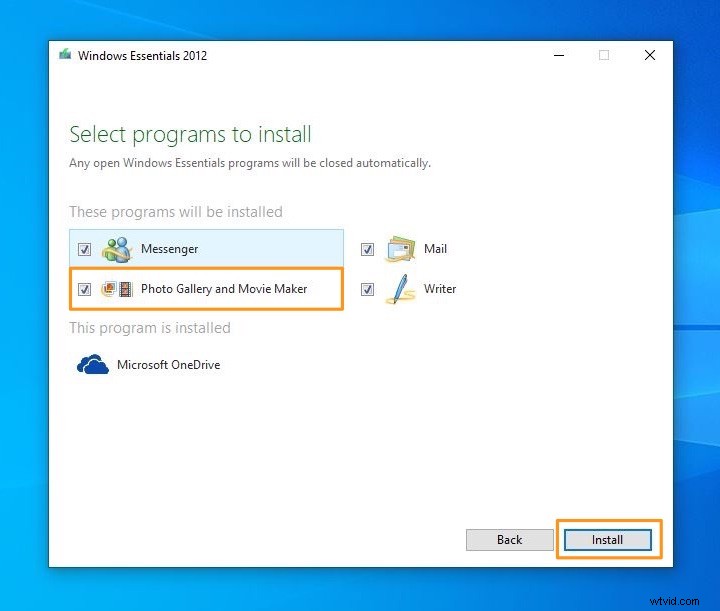Toggle the Photo Gallery and Movie Maker checkbox
The width and height of the screenshot is (720, 611).
84,289
